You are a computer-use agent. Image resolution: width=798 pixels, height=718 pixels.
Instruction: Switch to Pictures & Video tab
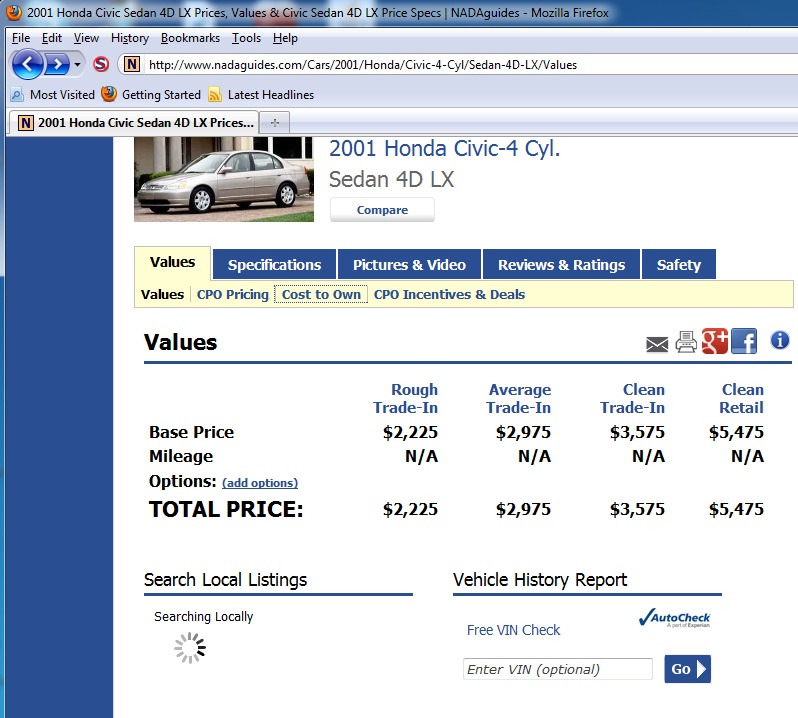tap(409, 265)
